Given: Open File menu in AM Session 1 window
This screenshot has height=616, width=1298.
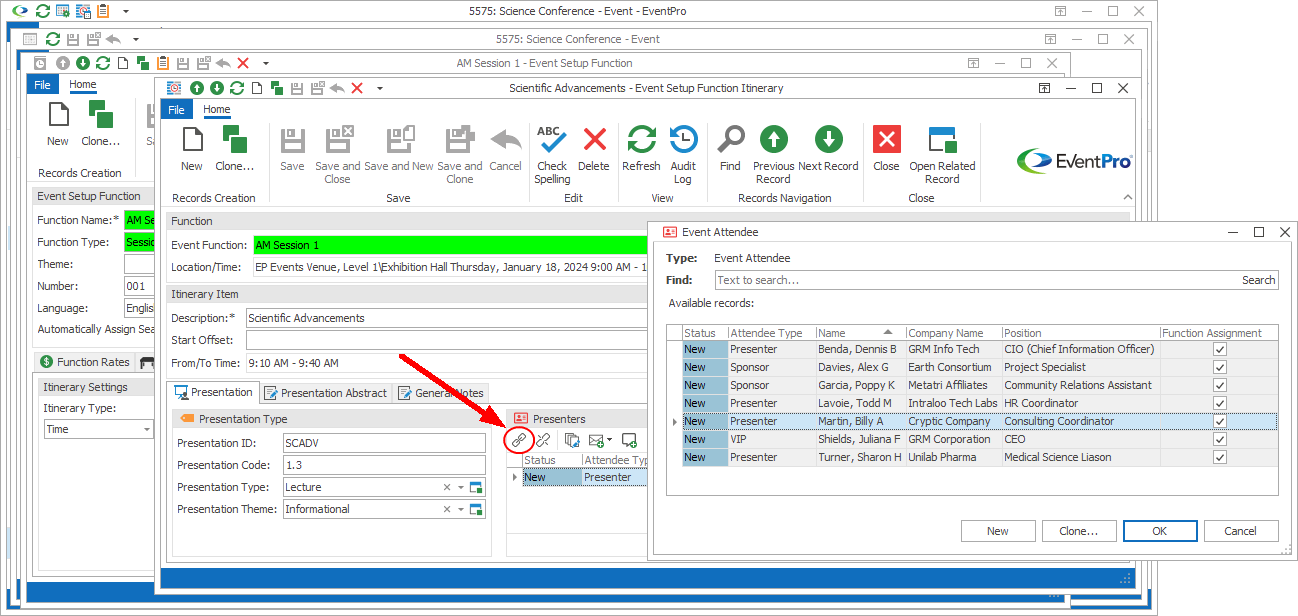Looking at the screenshot, I should point(42,85).
